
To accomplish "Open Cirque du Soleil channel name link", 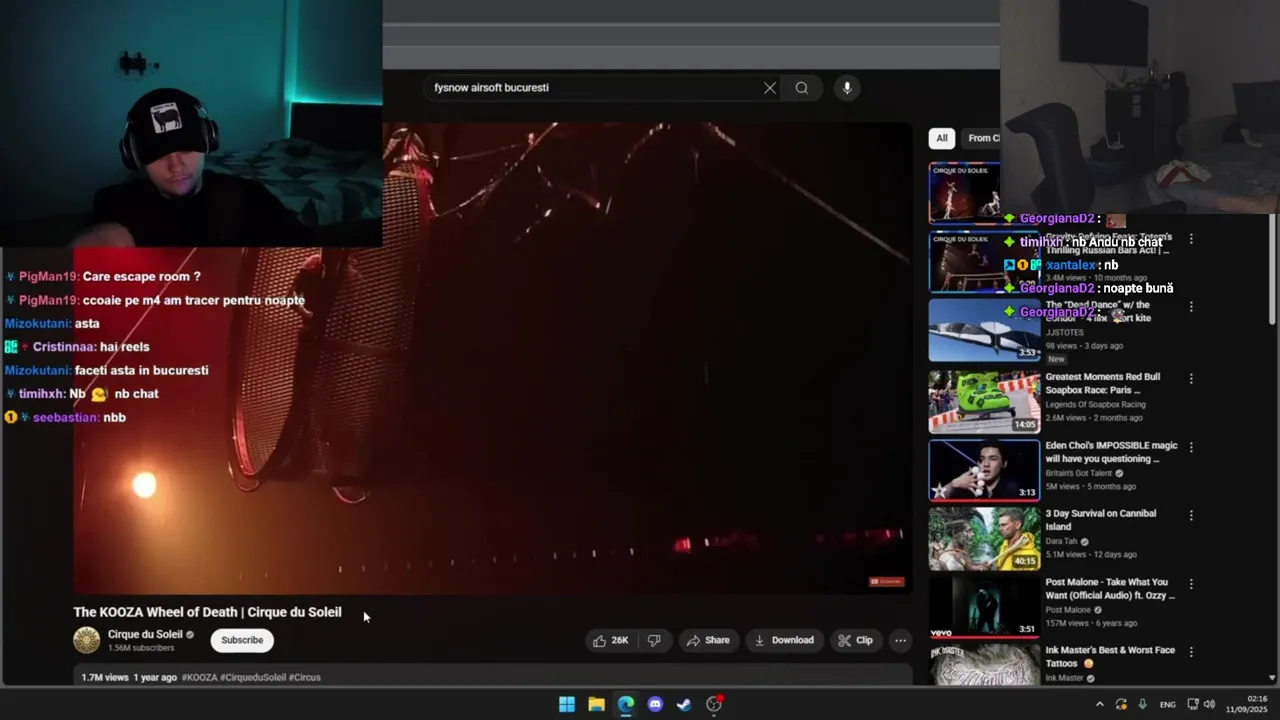I will pyautogui.click(x=145, y=634).
